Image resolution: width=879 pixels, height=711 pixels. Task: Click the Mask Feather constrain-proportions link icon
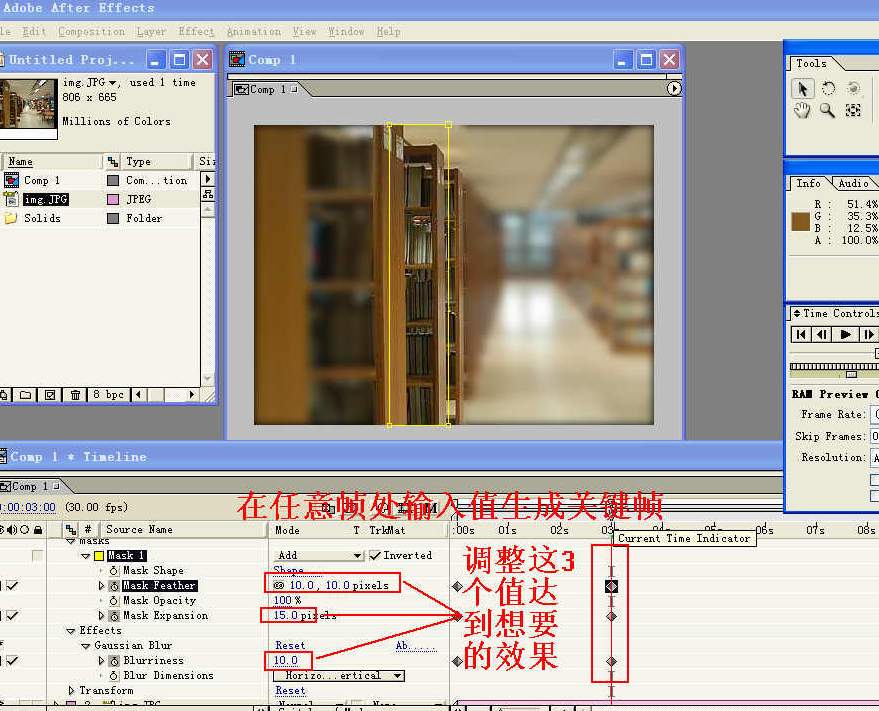(279, 585)
